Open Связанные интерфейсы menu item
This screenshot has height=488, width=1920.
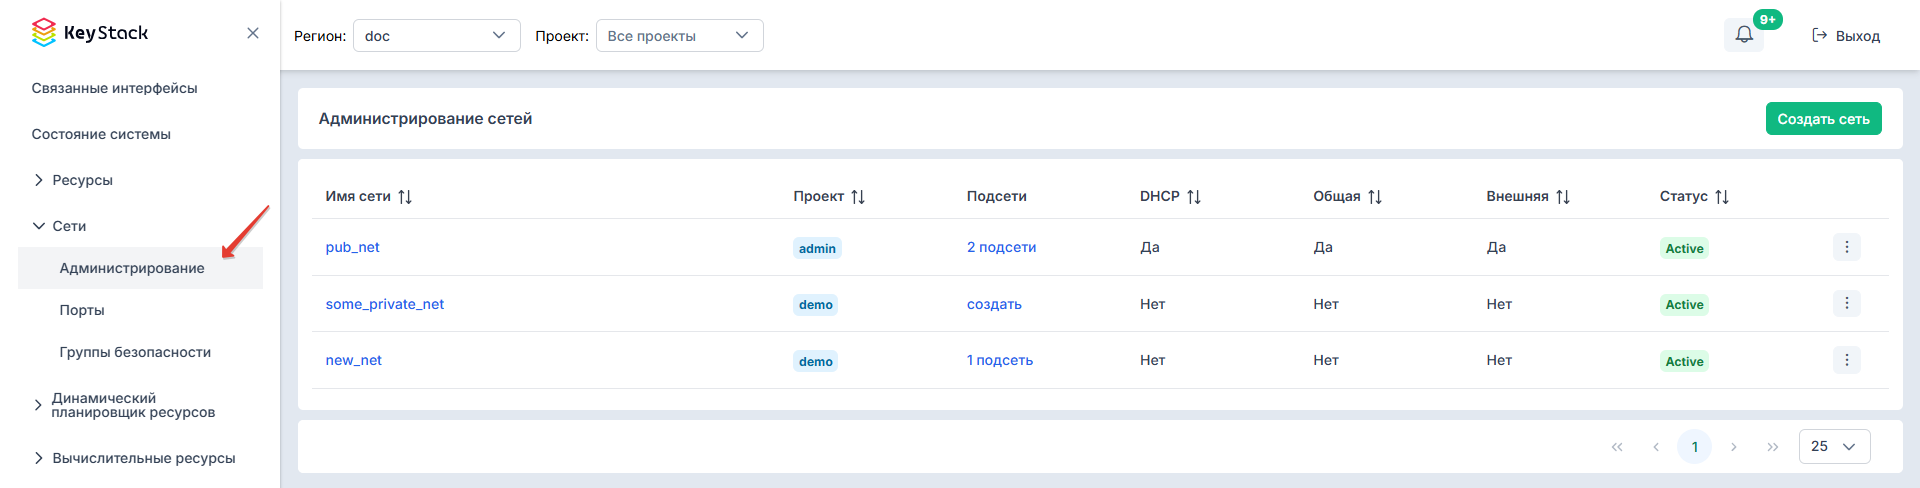tap(114, 88)
